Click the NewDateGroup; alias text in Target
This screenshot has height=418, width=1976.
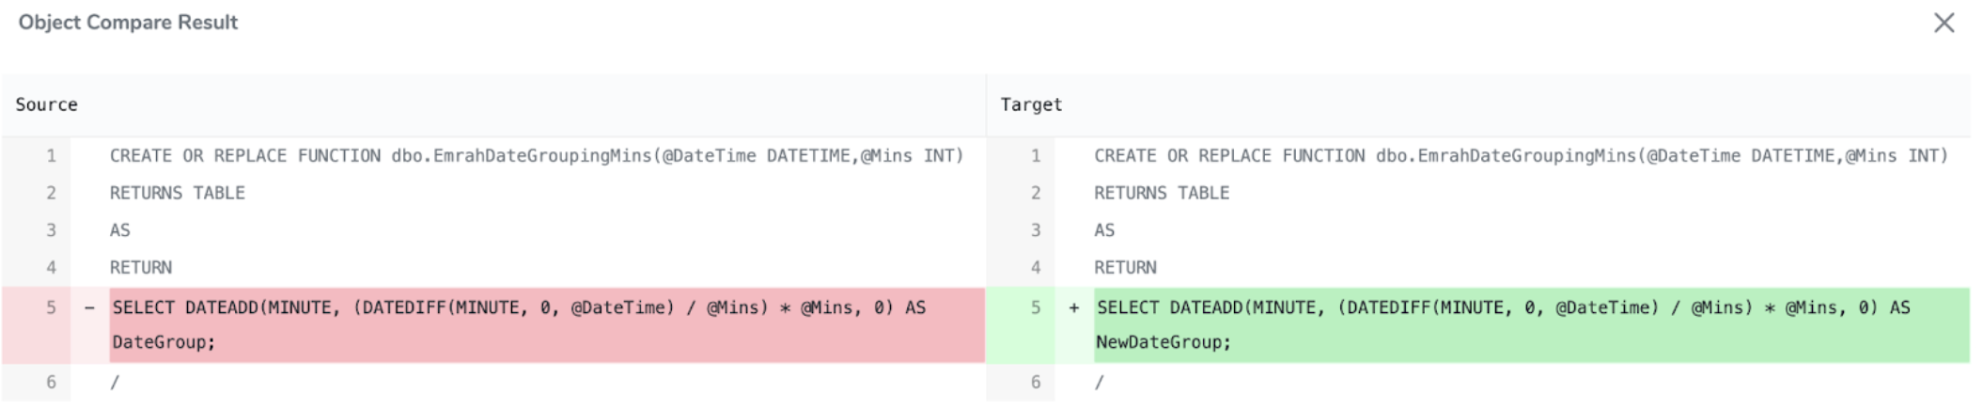(1163, 342)
